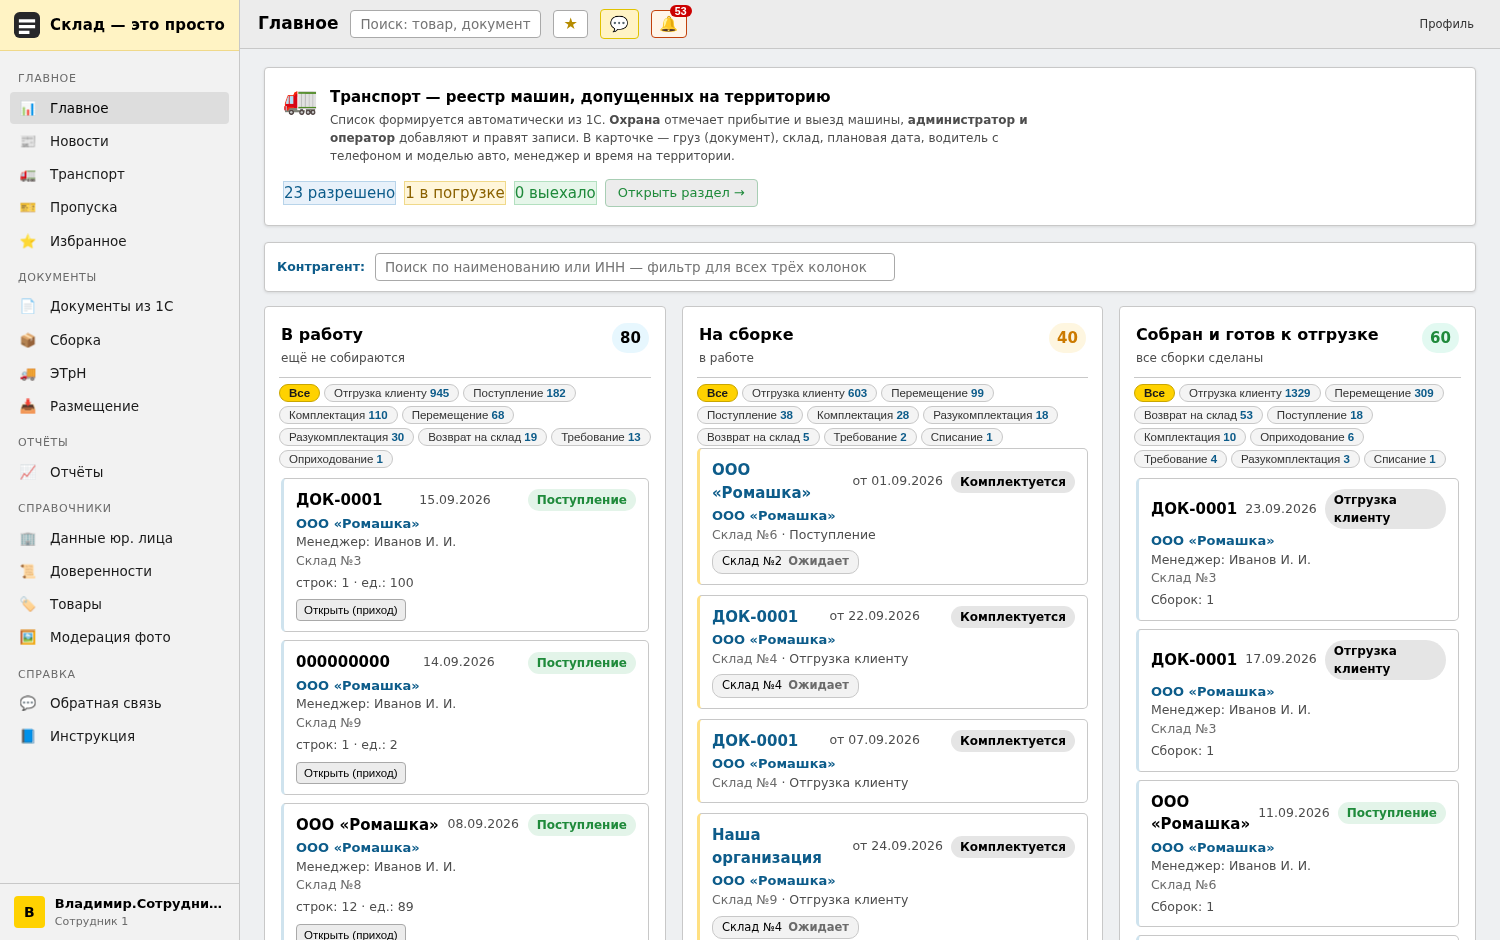Filter На сборке by Отгрузка клиенту 603
This screenshot has width=1500, height=940.
(x=809, y=393)
